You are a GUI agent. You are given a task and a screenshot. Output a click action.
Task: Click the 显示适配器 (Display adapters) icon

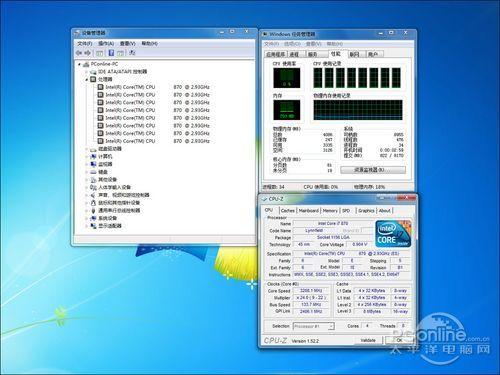click(93, 226)
